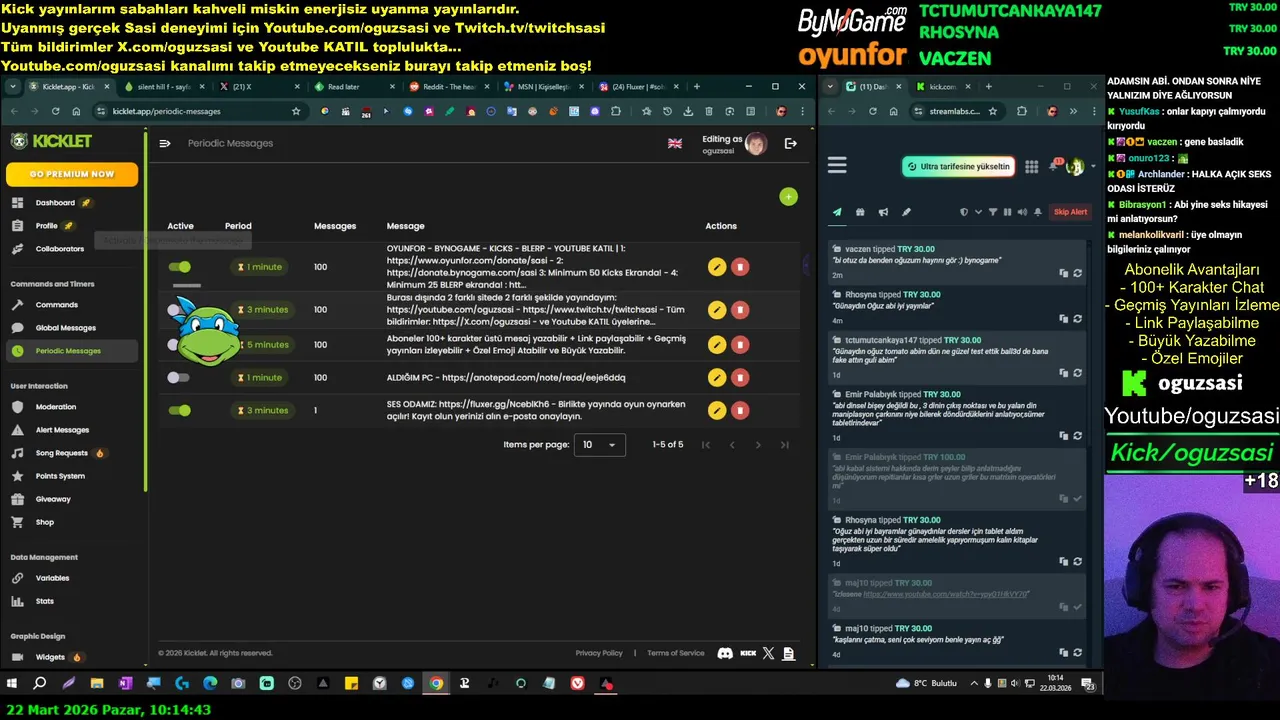Open the 'Editing as oguzsasi' avatar
This screenshot has height=720, width=1280.
pyautogui.click(x=756, y=144)
